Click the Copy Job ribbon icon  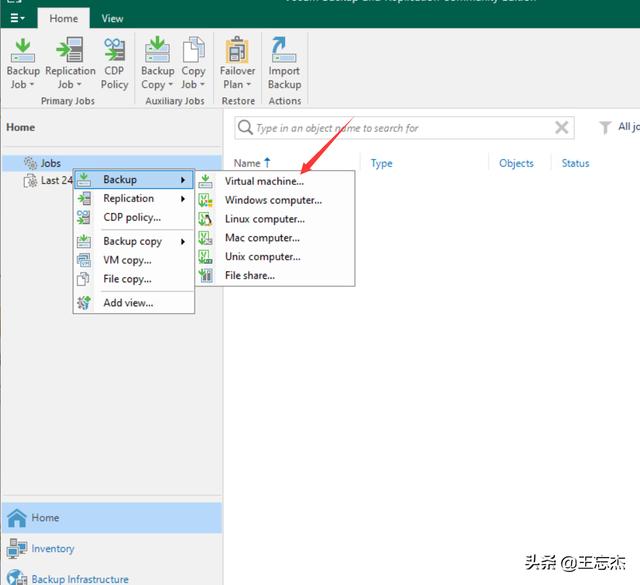[193, 50]
